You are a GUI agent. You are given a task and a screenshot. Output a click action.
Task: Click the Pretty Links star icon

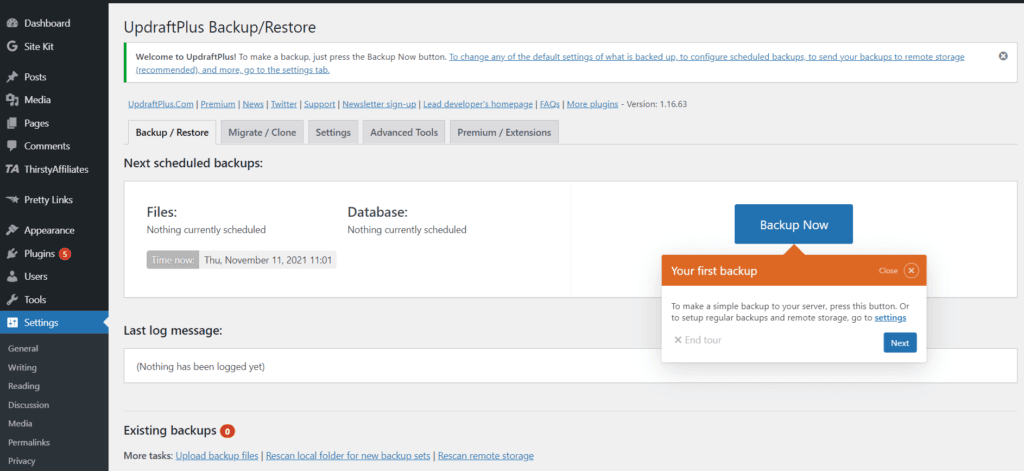pyautogui.click(x=12, y=200)
